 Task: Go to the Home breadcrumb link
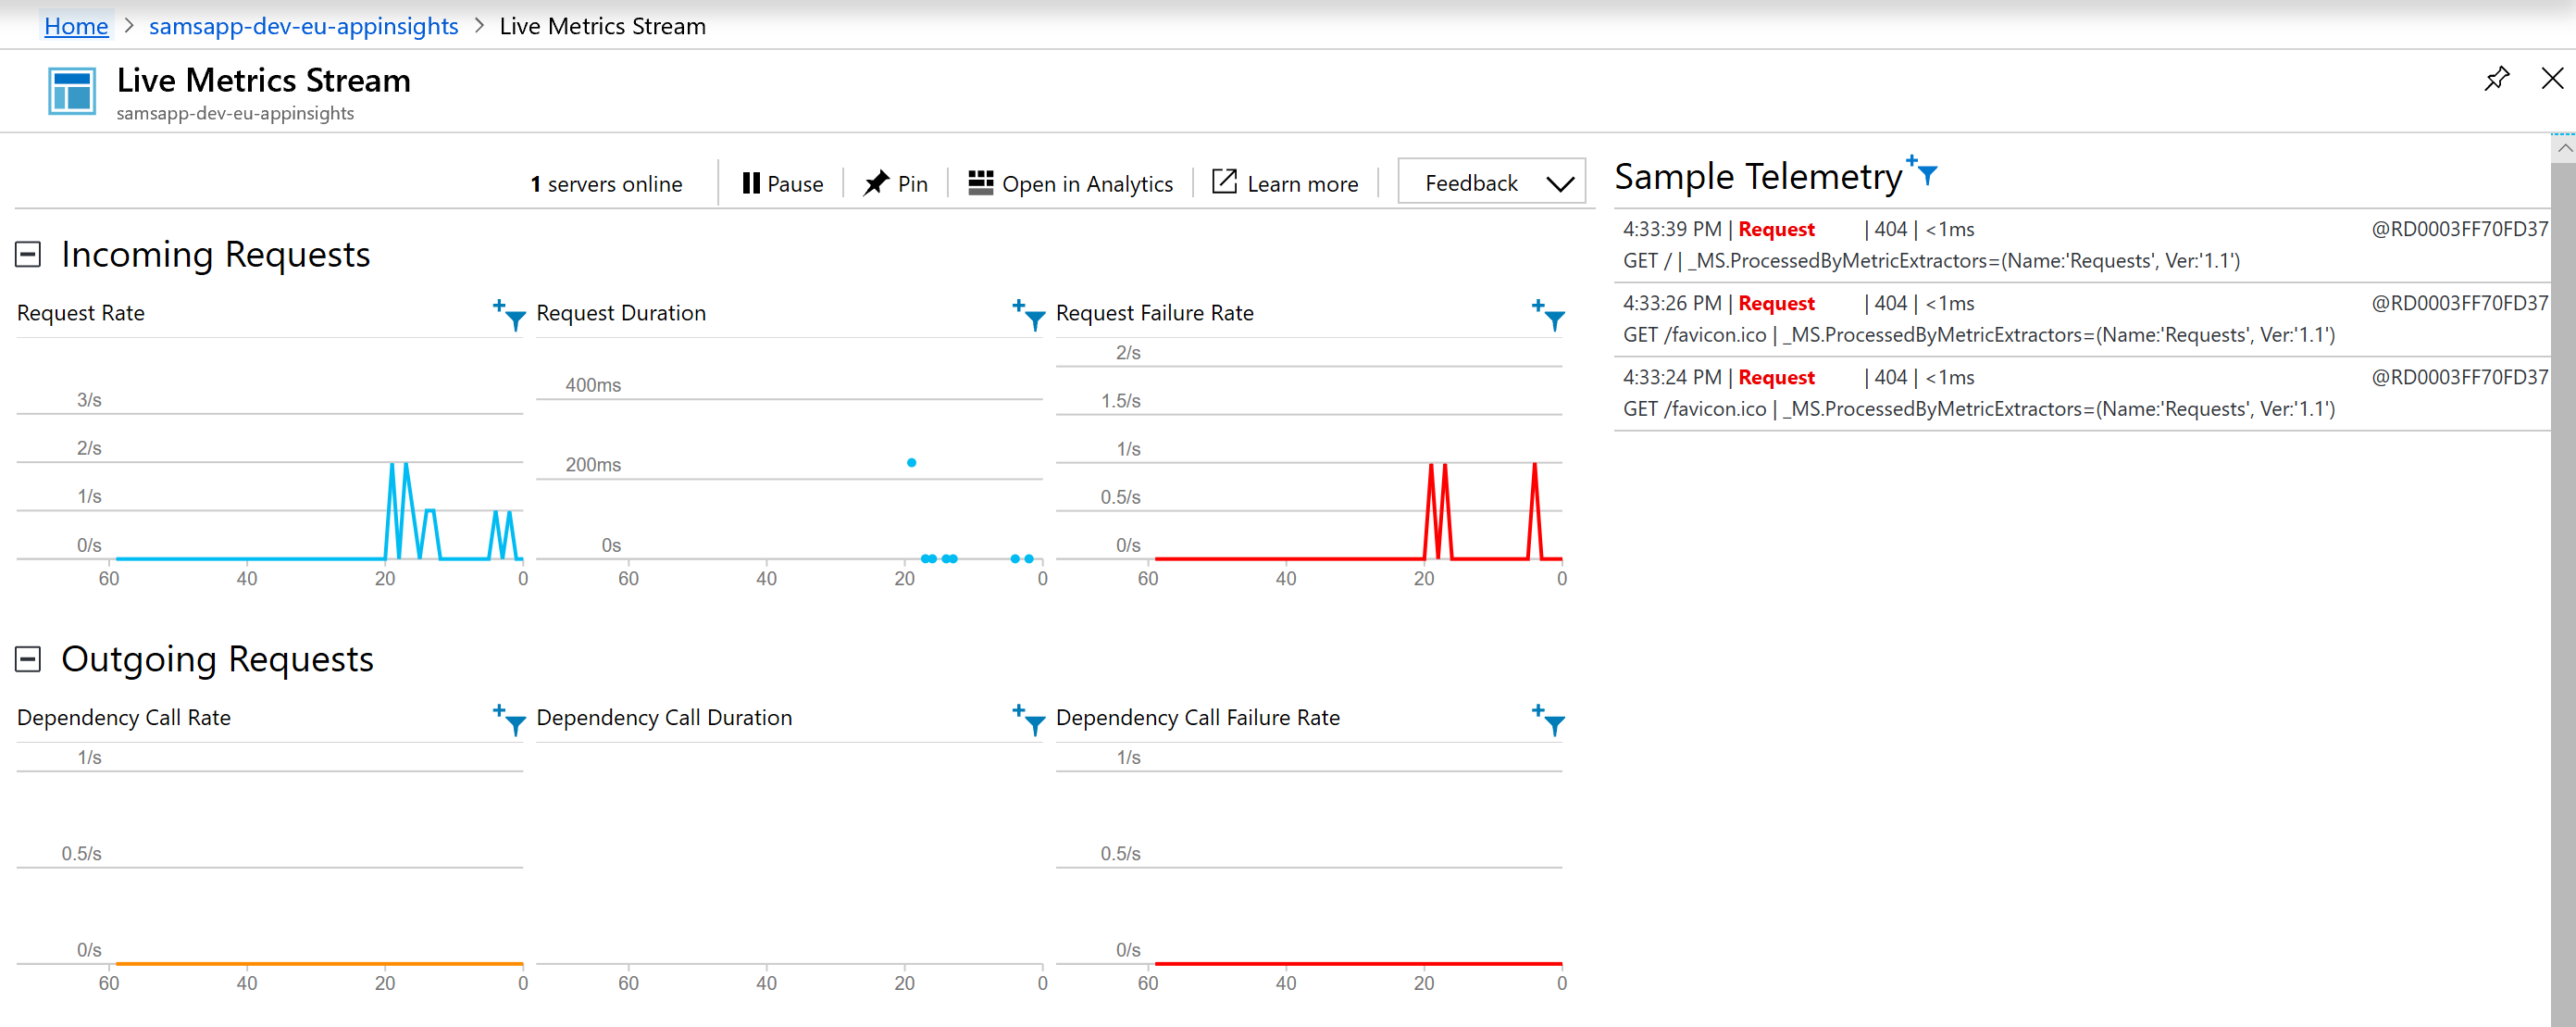pos(76,26)
